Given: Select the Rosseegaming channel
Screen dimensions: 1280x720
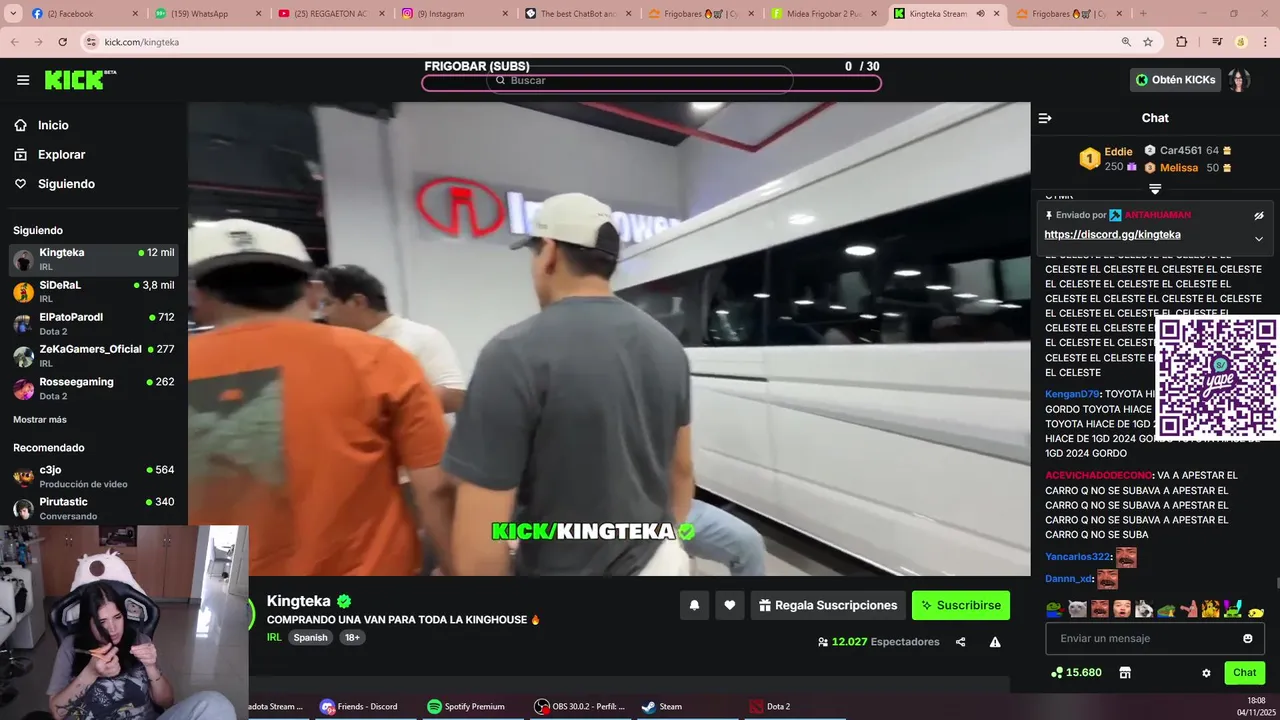Looking at the screenshot, I should 94,388.
